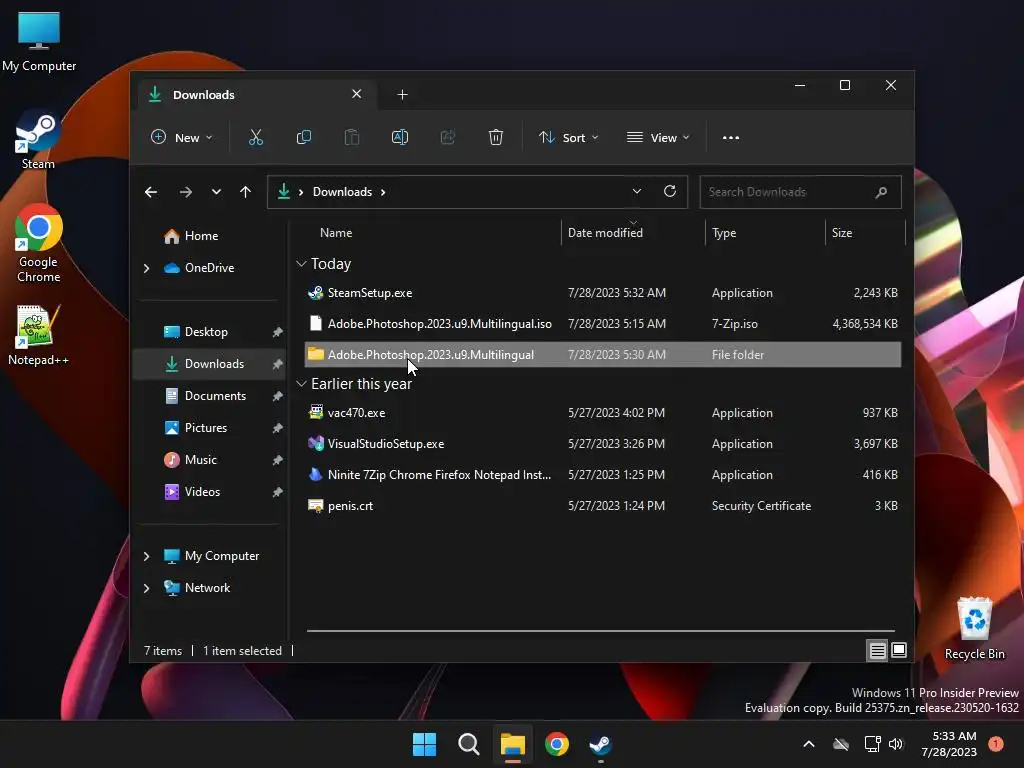Open the clock and date in taskbar
This screenshot has height=768, width=1024.
948,744
